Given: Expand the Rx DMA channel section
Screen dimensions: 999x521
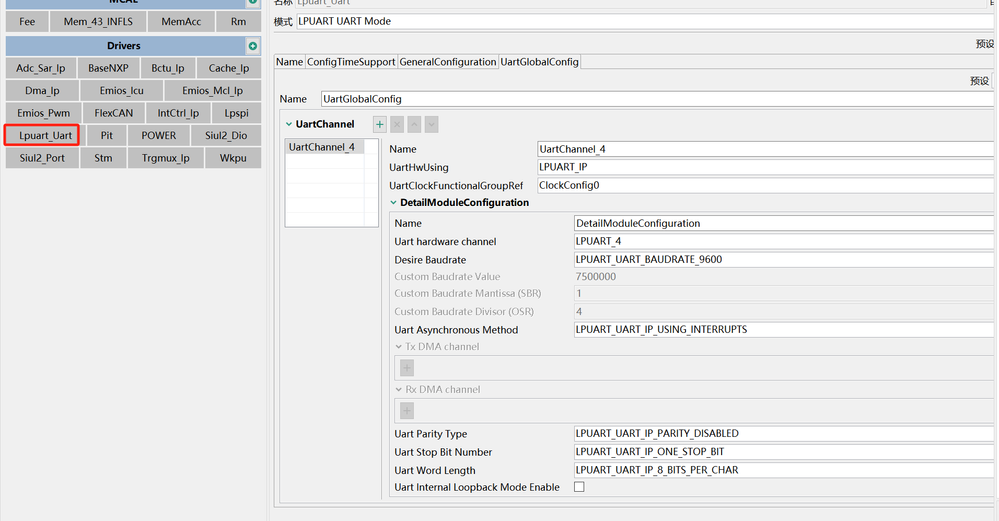Looking at the screenshot, I should pyautogui.click(x=399, y=390).
